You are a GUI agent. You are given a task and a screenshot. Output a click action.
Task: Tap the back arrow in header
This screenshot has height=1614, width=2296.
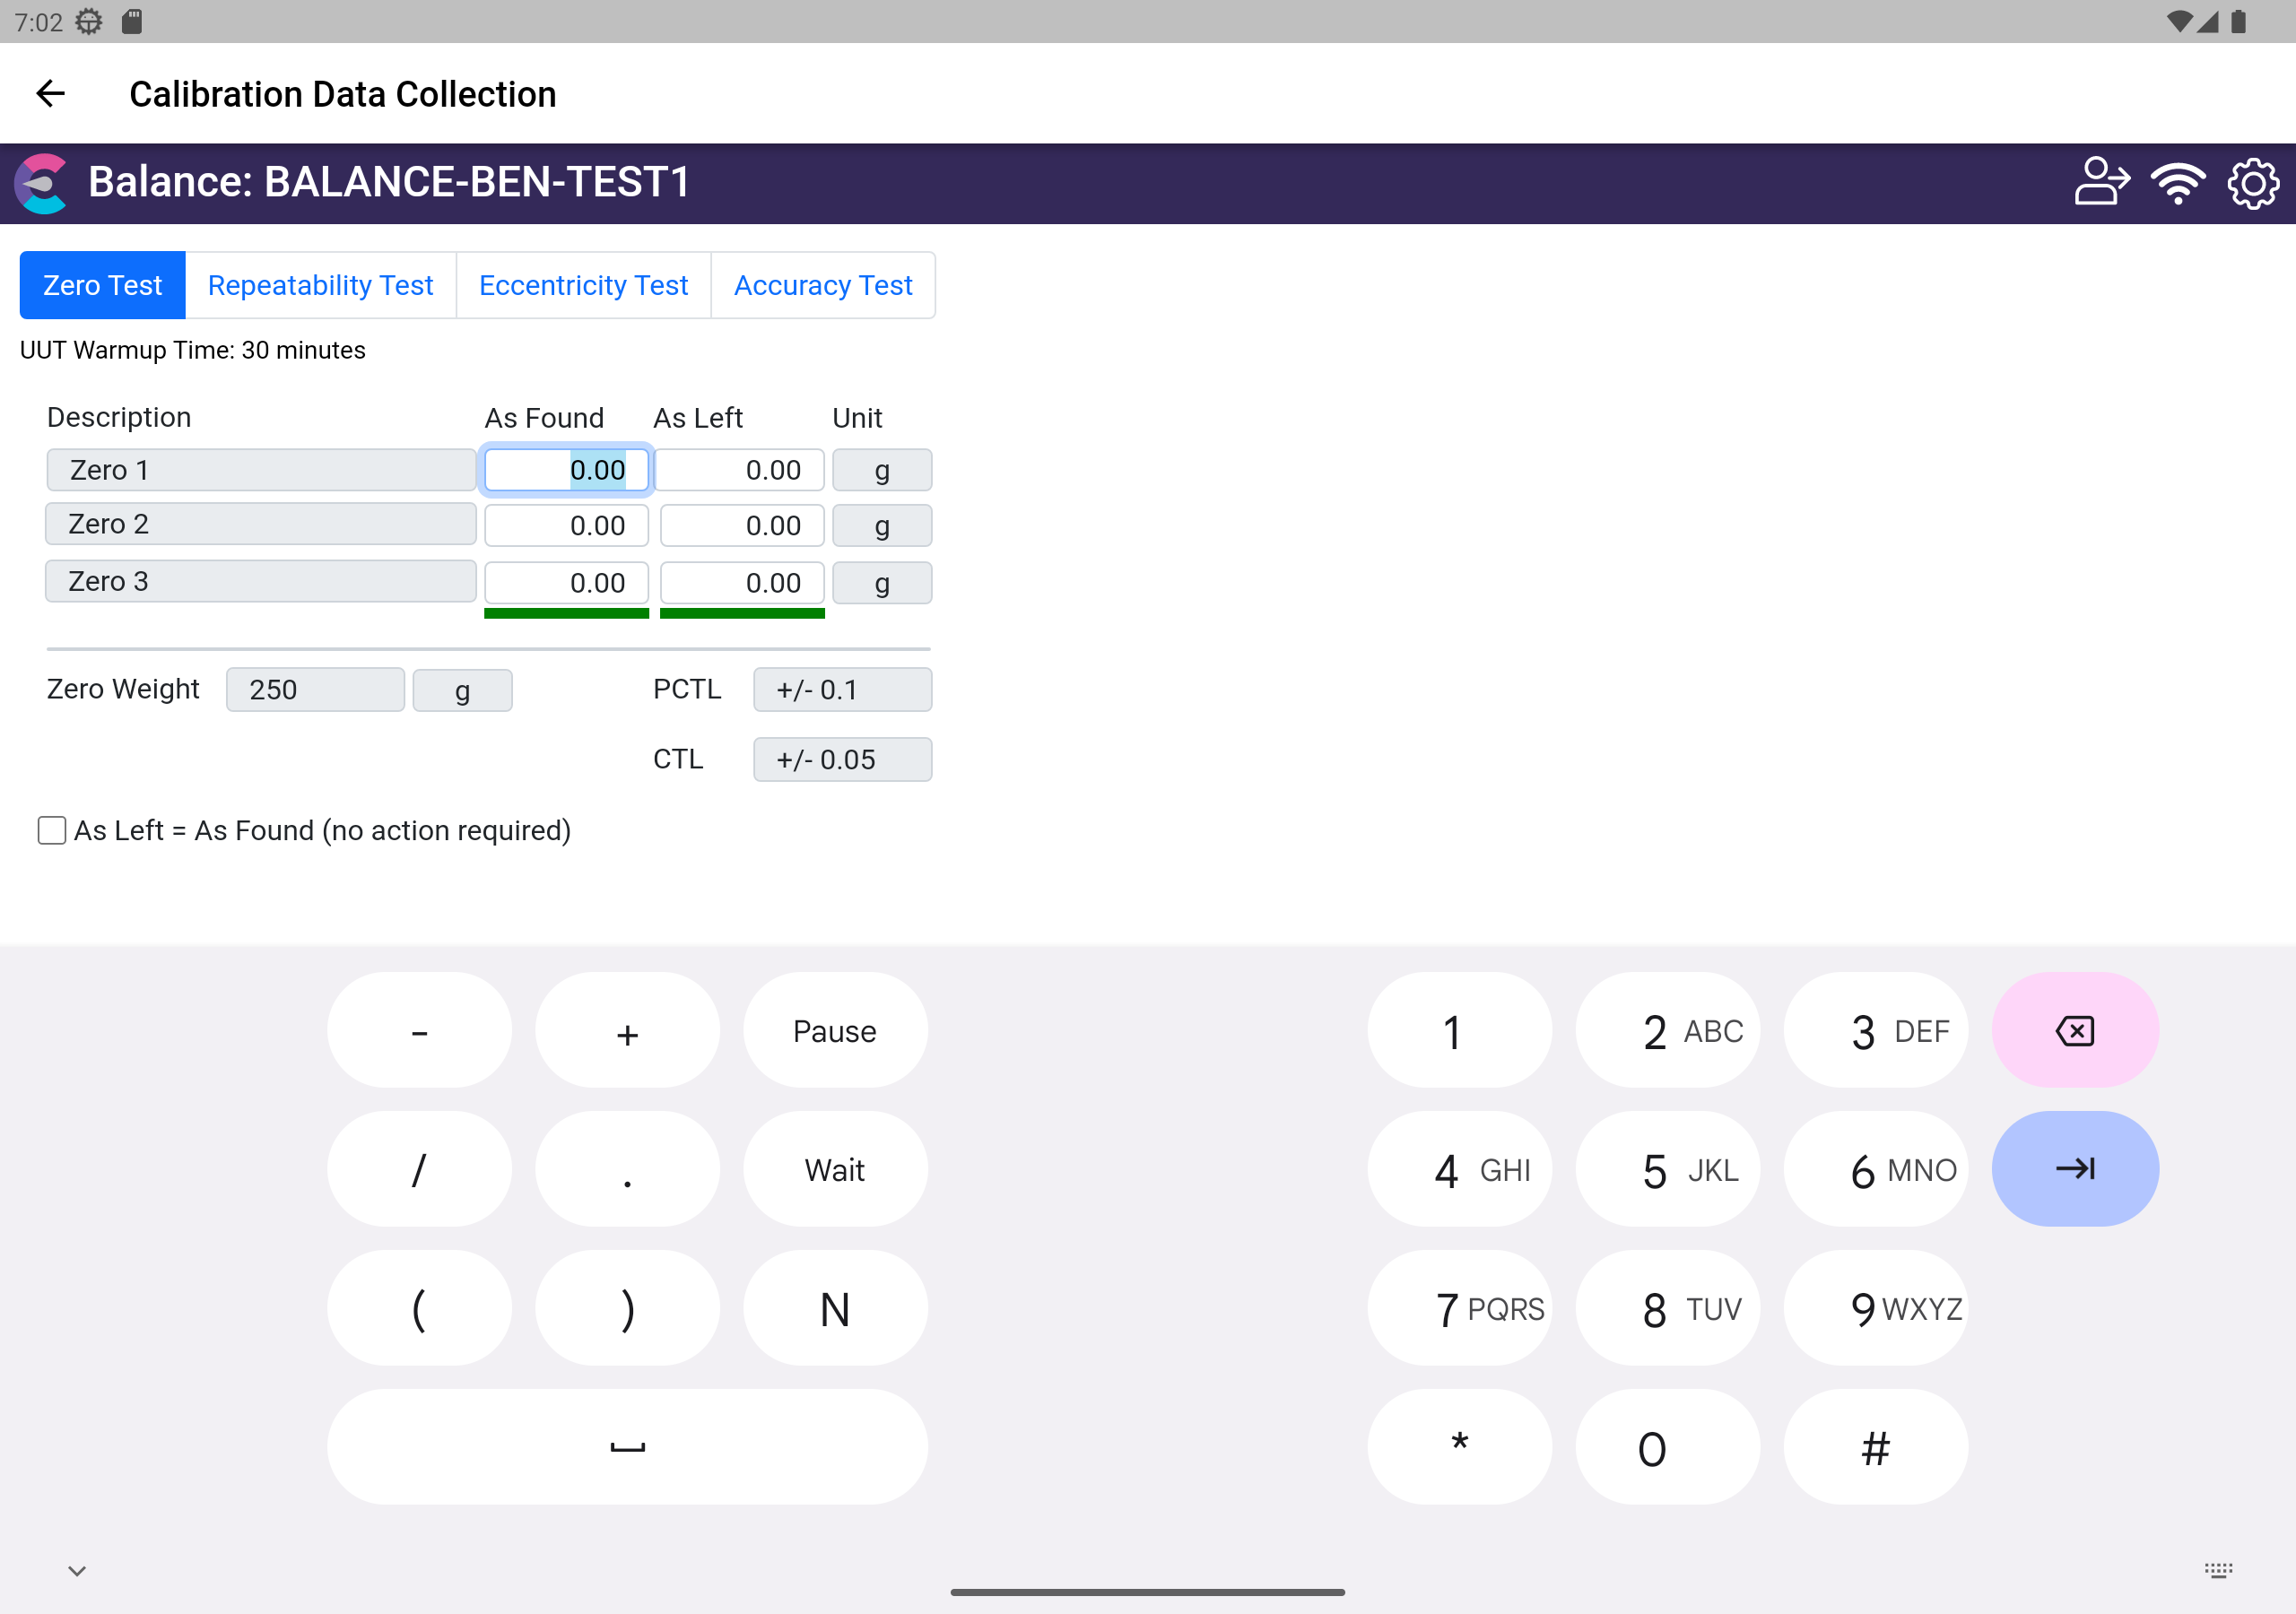click(50, 94)
